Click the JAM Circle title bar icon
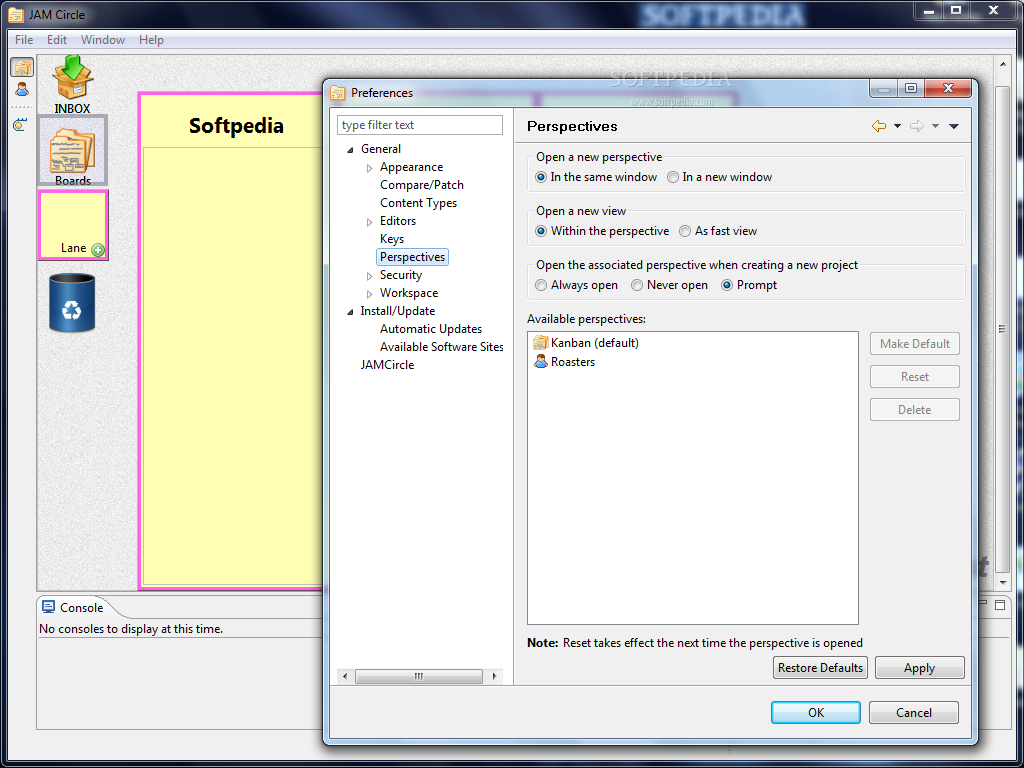 click(16, 14)
